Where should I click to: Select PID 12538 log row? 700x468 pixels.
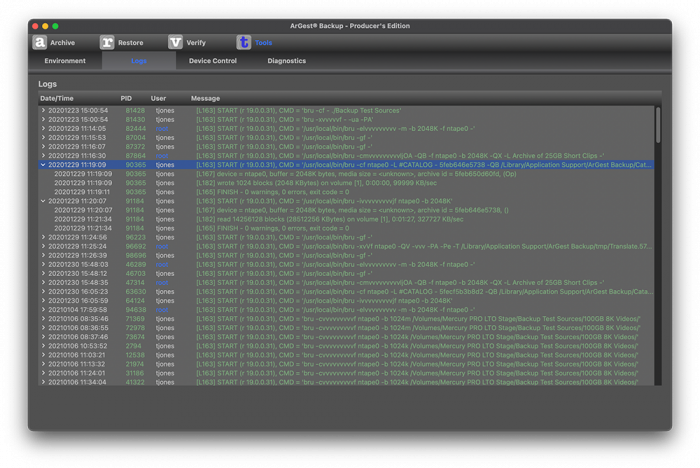coord(346,355)
